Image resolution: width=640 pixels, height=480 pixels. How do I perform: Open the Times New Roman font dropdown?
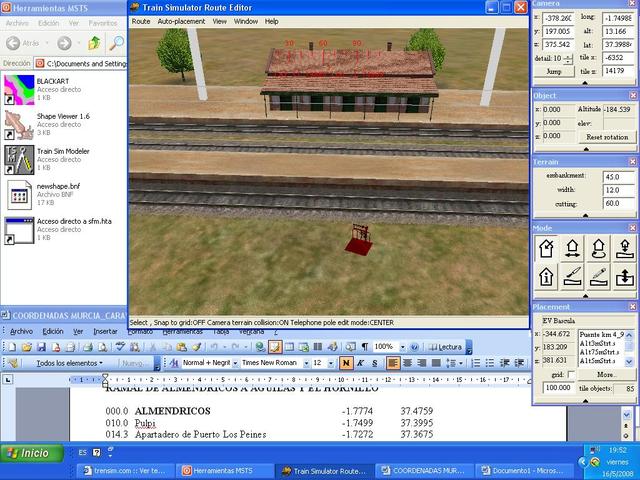pyautogui.click(x=304, y=363)
